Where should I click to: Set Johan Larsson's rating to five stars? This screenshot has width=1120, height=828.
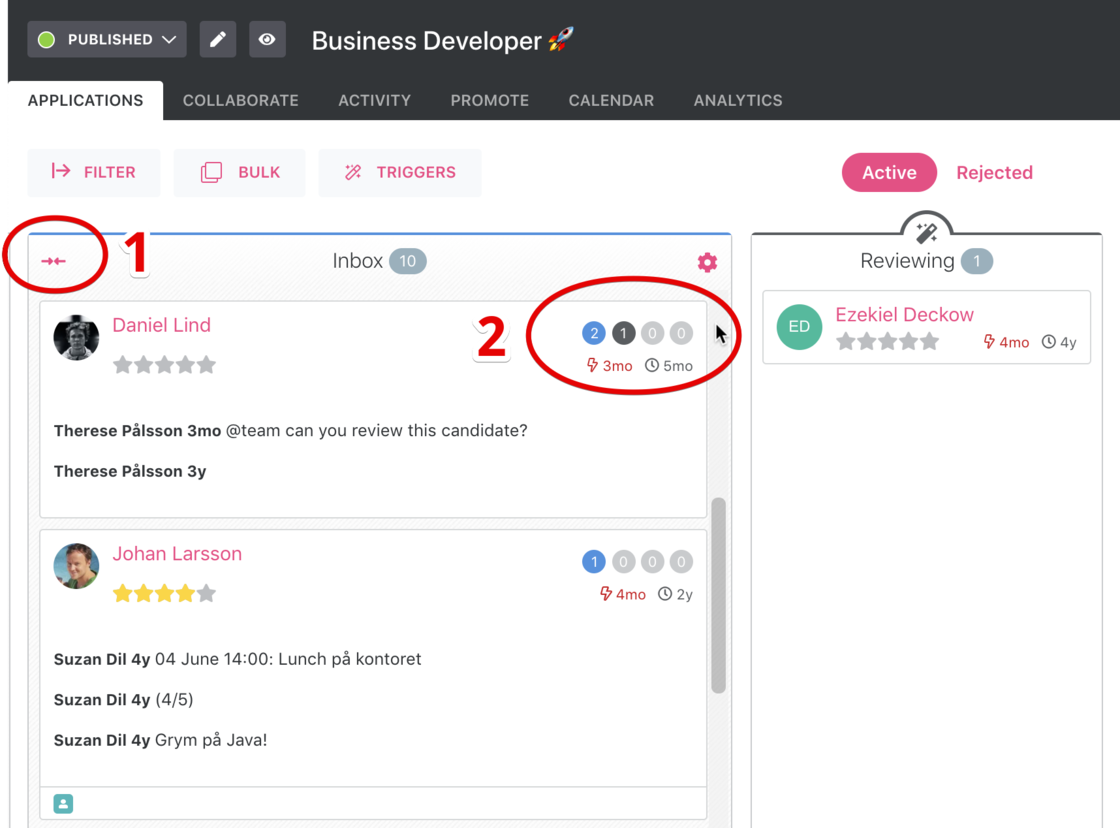click(x=206, y=594)
